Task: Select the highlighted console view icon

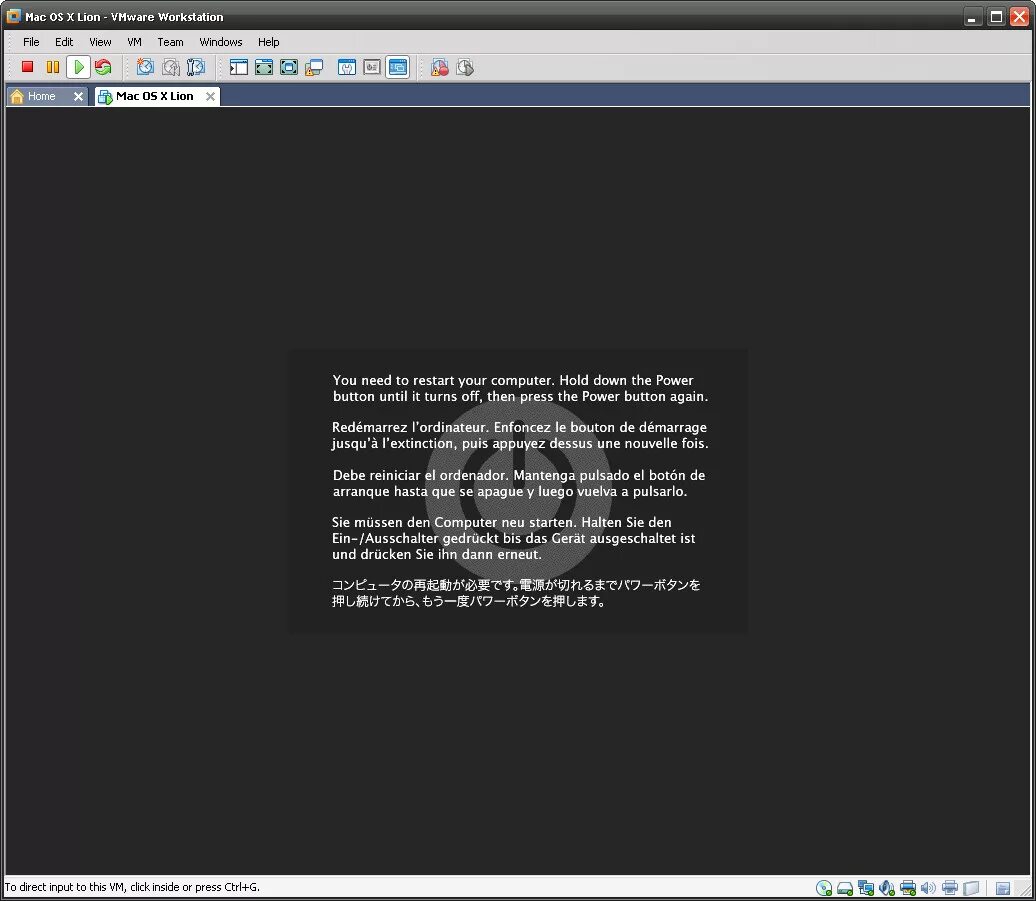Action: click(x=398, y=67)
